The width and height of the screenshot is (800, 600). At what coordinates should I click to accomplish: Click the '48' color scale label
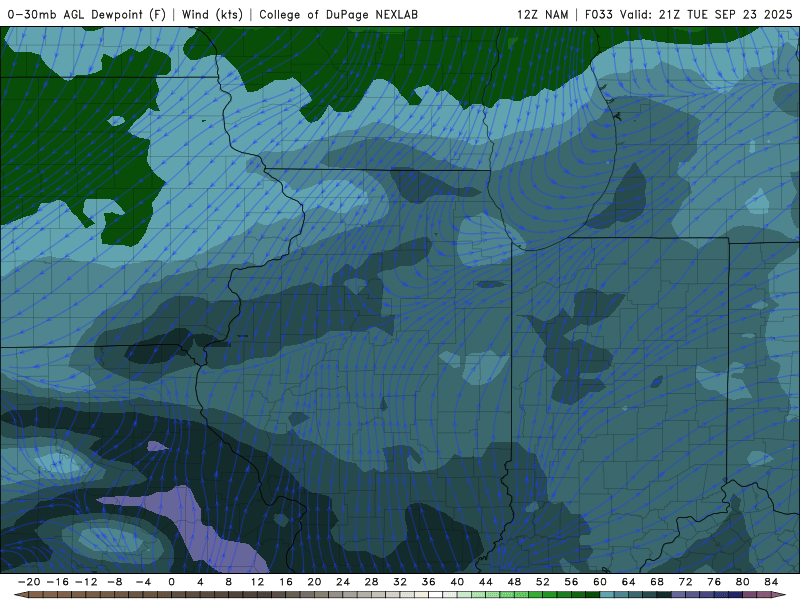[514, 582]
